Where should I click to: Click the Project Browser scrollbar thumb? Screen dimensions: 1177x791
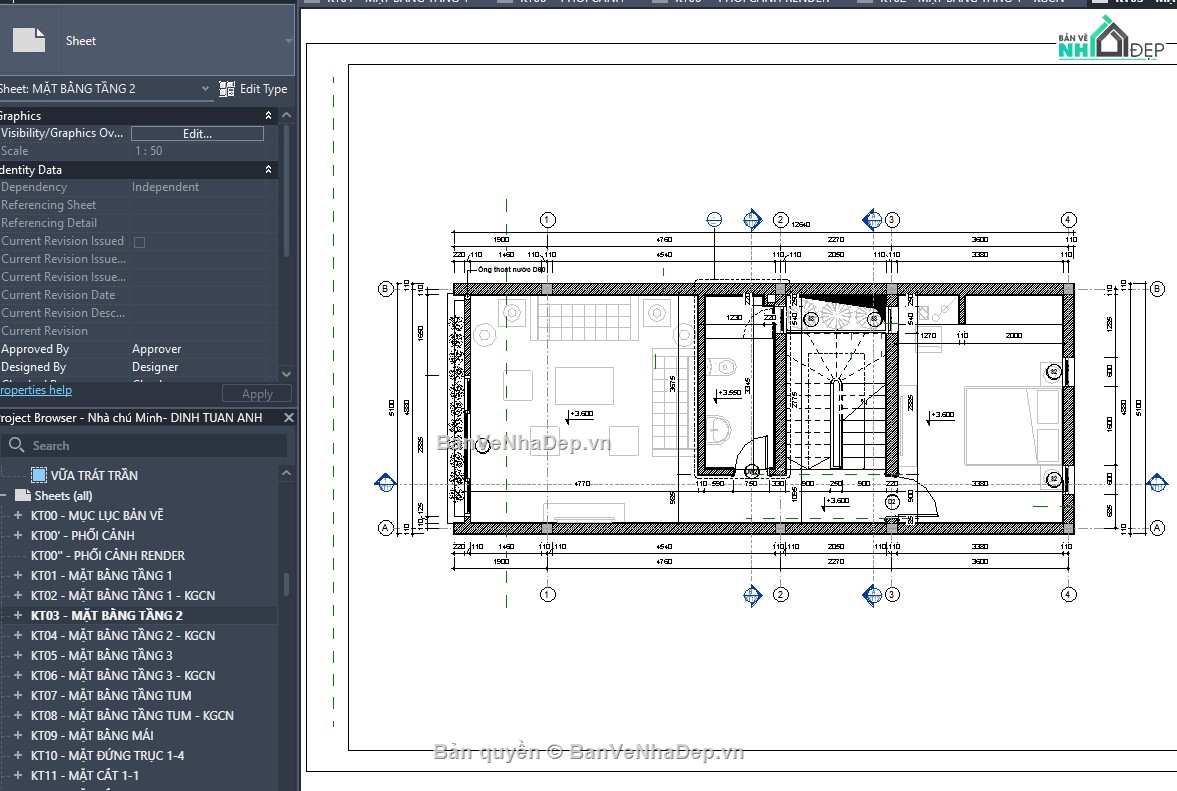(x=286, y=584)
